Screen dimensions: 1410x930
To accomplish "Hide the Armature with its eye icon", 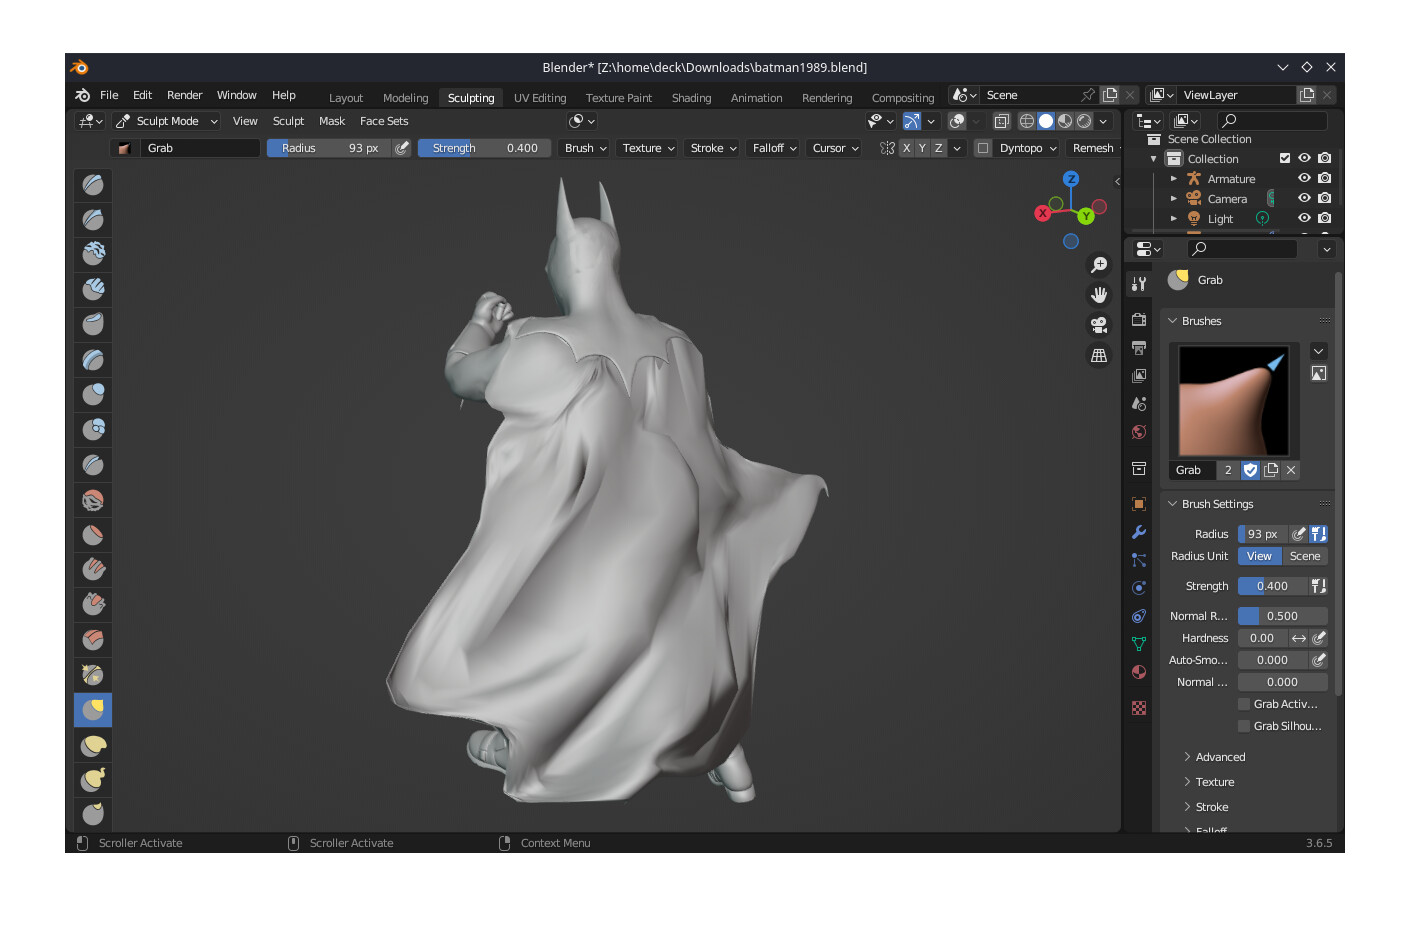I will [x=1304, y=178].
